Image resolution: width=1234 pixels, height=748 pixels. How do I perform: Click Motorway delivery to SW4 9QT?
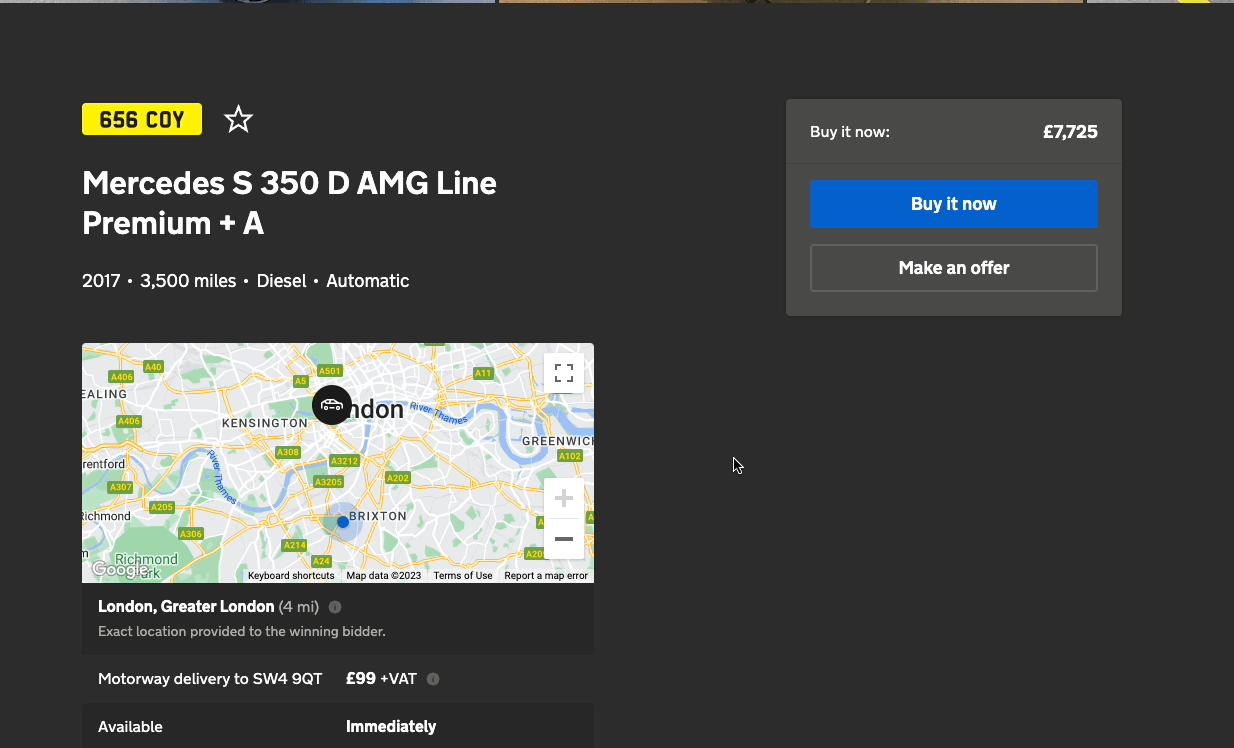210,679
